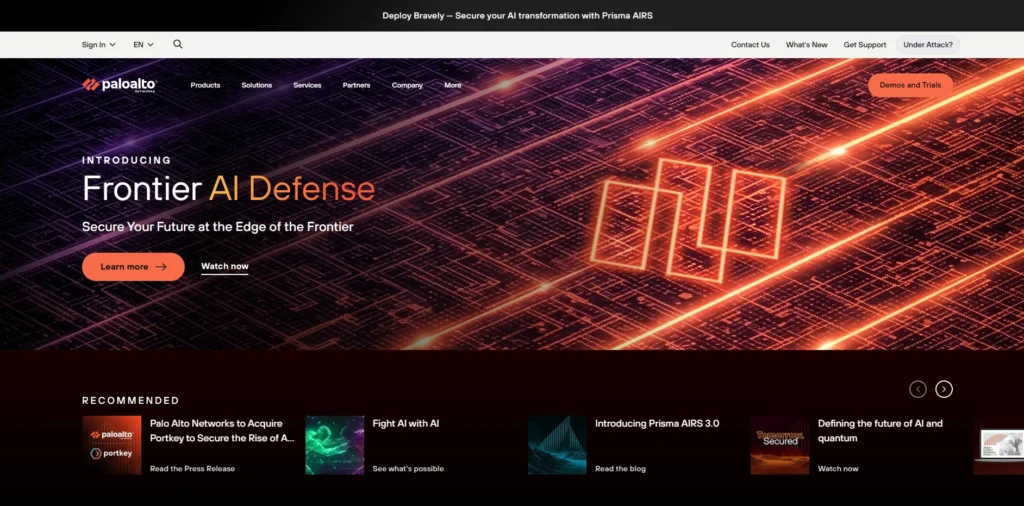Image resolution: width=1024 pixels, height=506 pixels.
Task: Open the Solutions menu
Action: pos(257,86)
